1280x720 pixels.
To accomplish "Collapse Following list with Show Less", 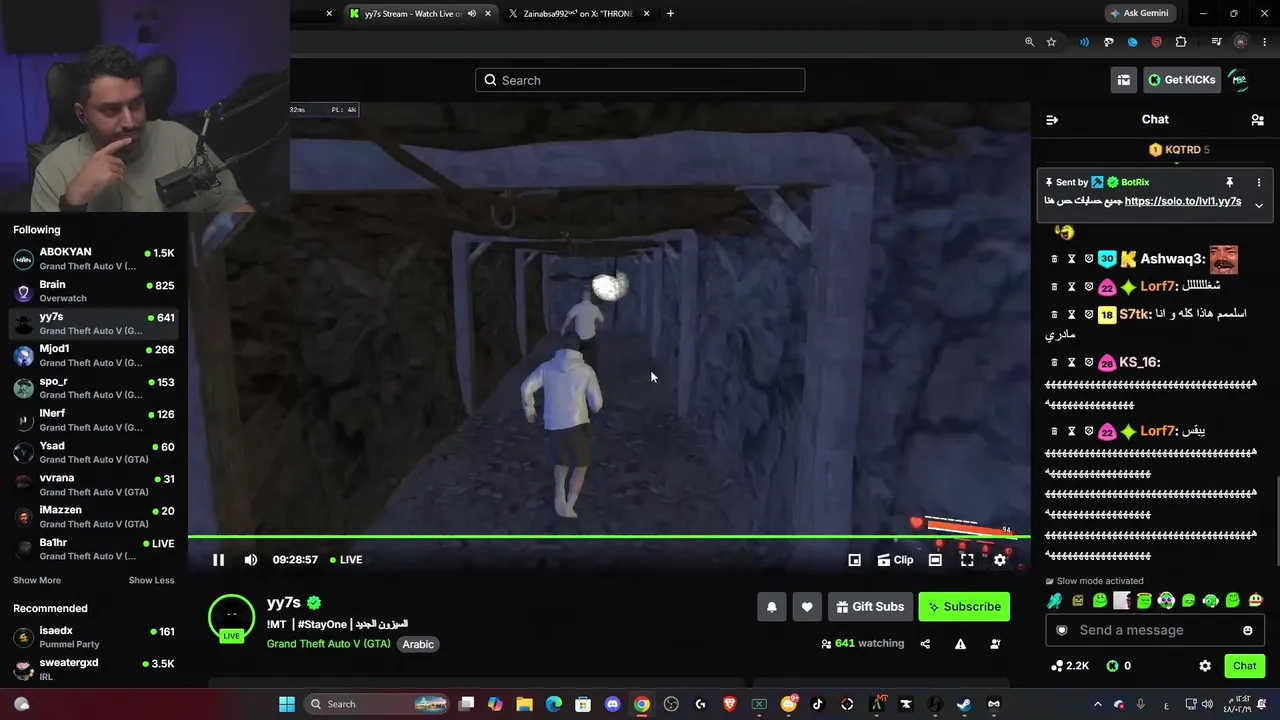I will coord(151,581).
